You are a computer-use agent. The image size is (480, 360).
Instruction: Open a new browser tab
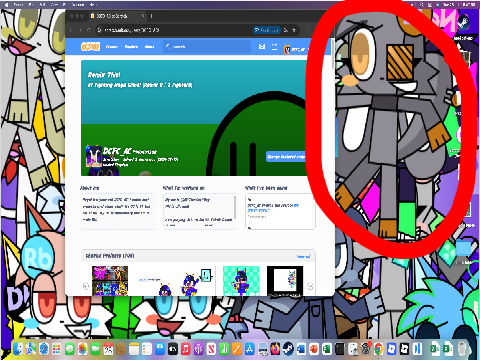coord(151,16)
